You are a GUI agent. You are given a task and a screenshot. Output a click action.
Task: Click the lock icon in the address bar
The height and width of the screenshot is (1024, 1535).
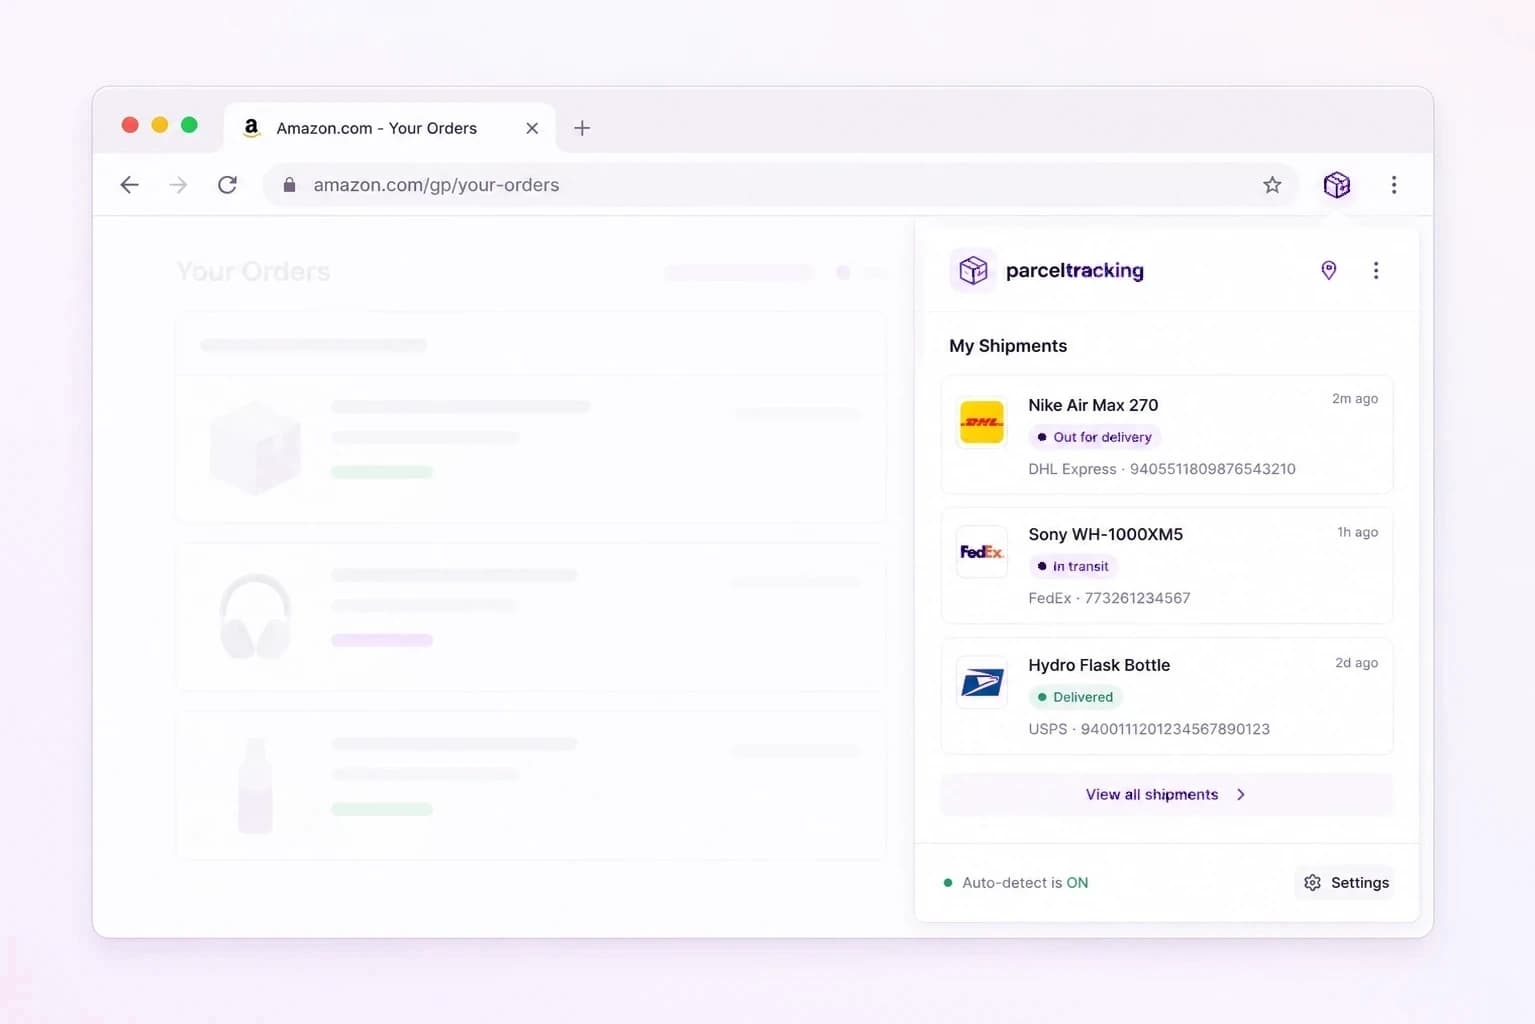coord(289,185)
